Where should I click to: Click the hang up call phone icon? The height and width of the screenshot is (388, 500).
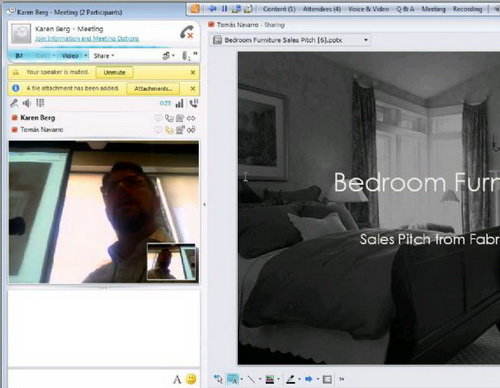tap(187, 32)
